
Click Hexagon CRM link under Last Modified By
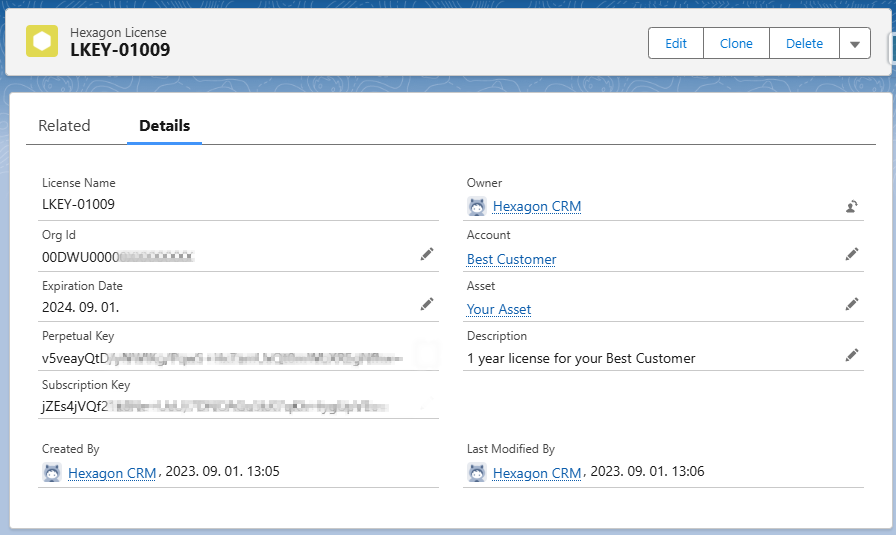click(536, 472)
